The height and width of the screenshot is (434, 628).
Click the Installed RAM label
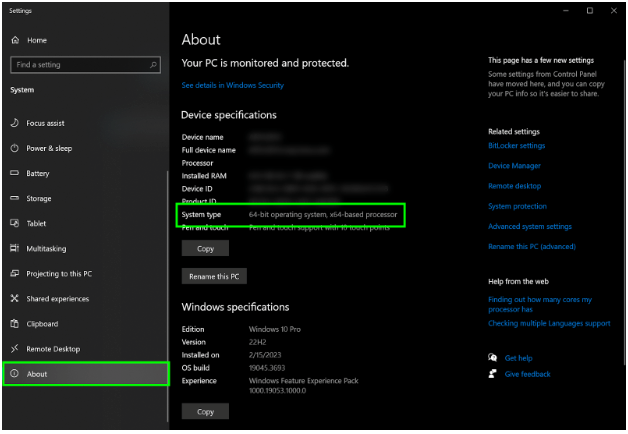(x=204, y=176)
